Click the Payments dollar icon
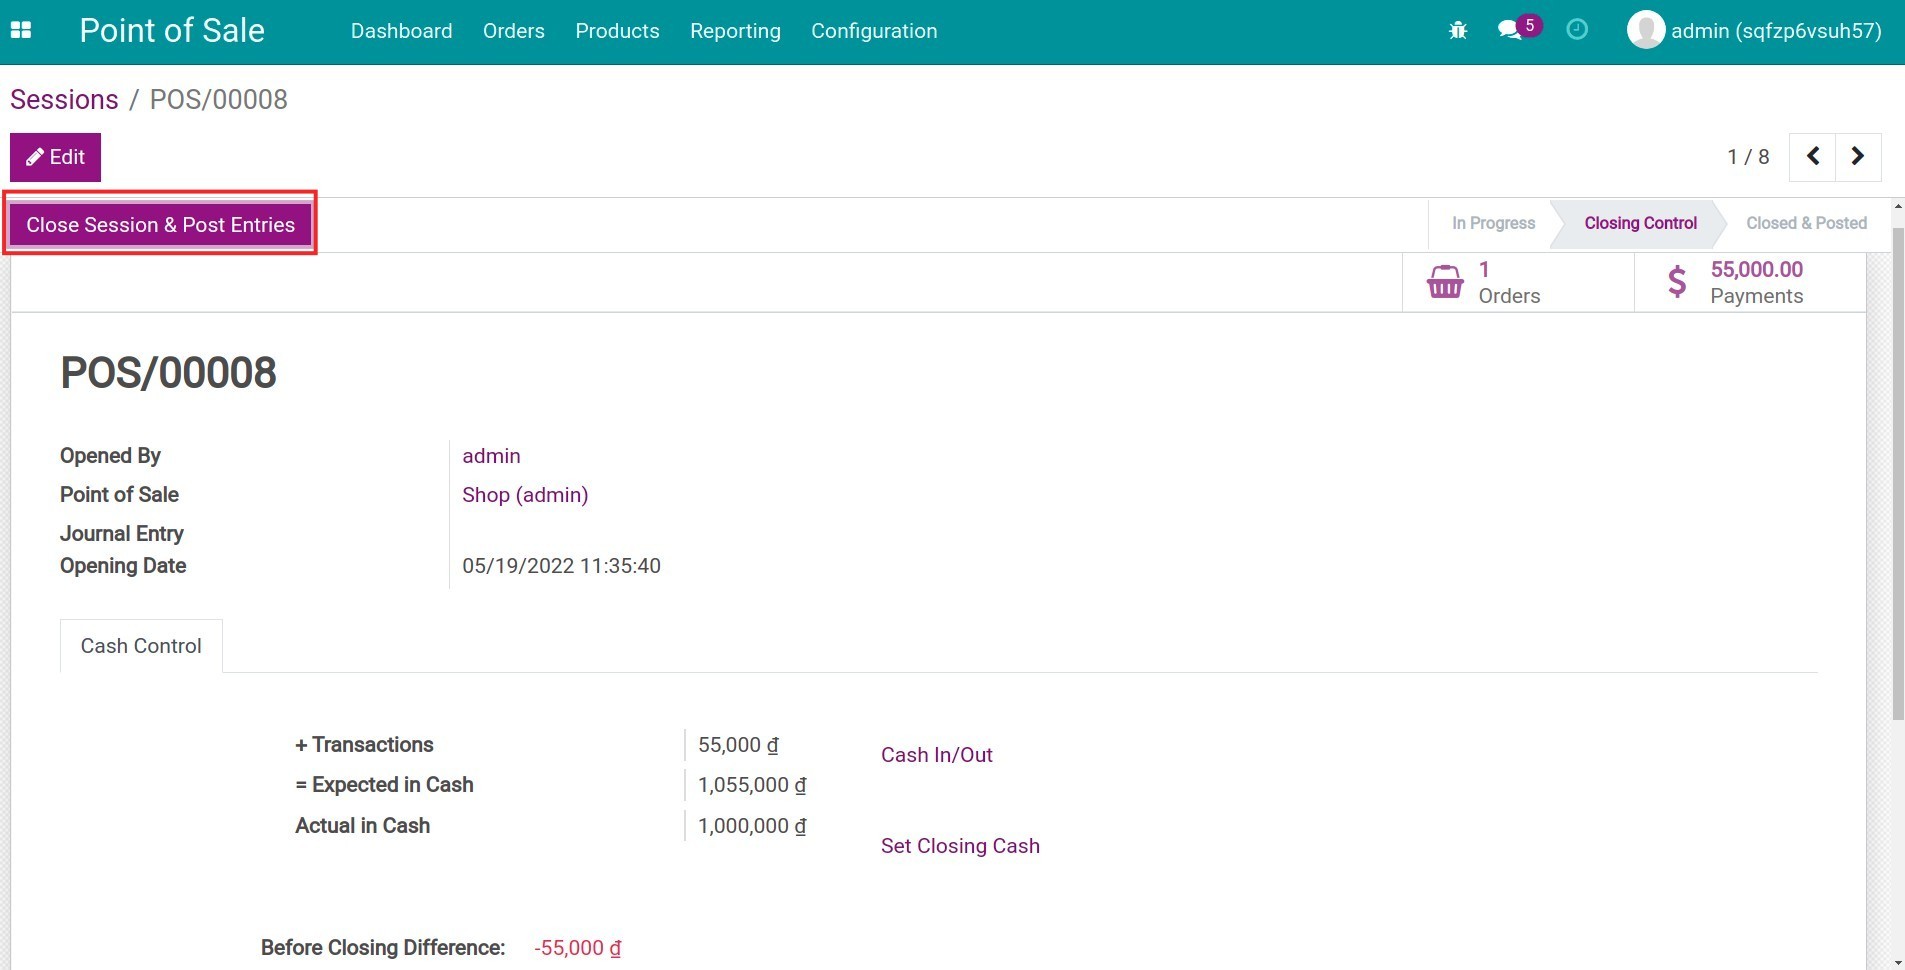 [x=1677, y=282]
